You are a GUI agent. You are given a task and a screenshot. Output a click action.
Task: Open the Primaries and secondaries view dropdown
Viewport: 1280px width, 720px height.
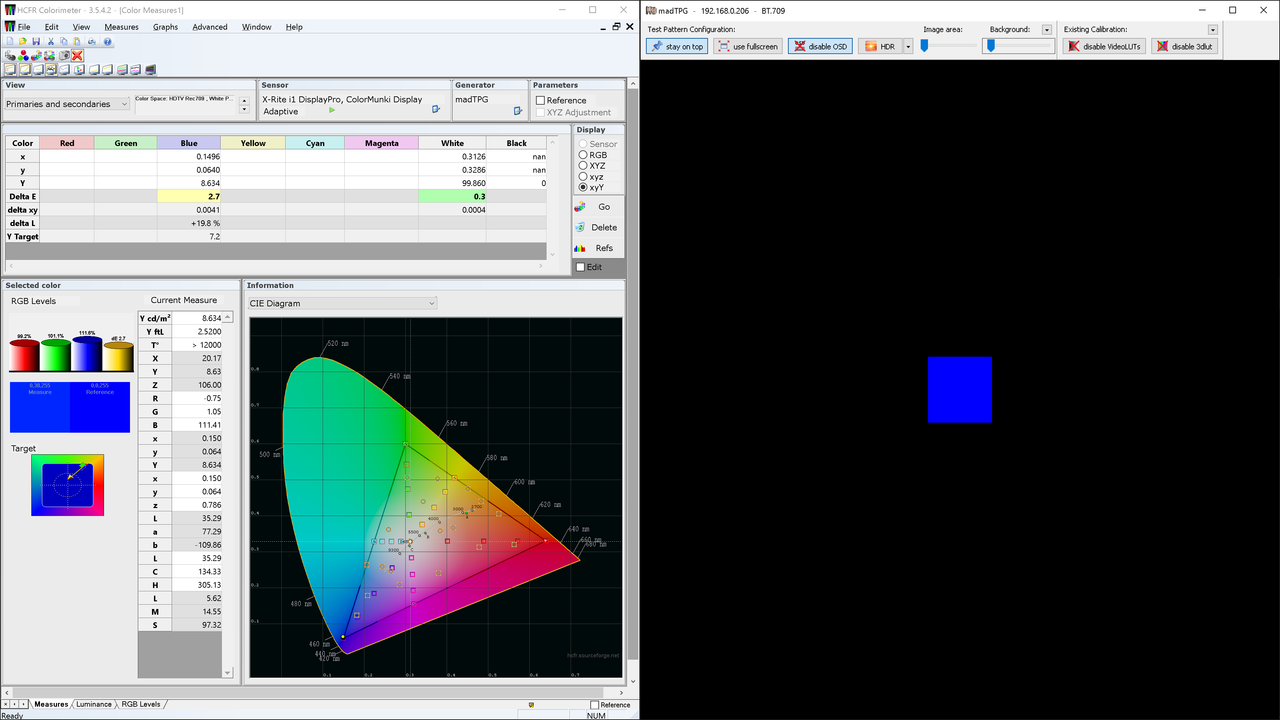pyautogui.click(x=67, y=104)
